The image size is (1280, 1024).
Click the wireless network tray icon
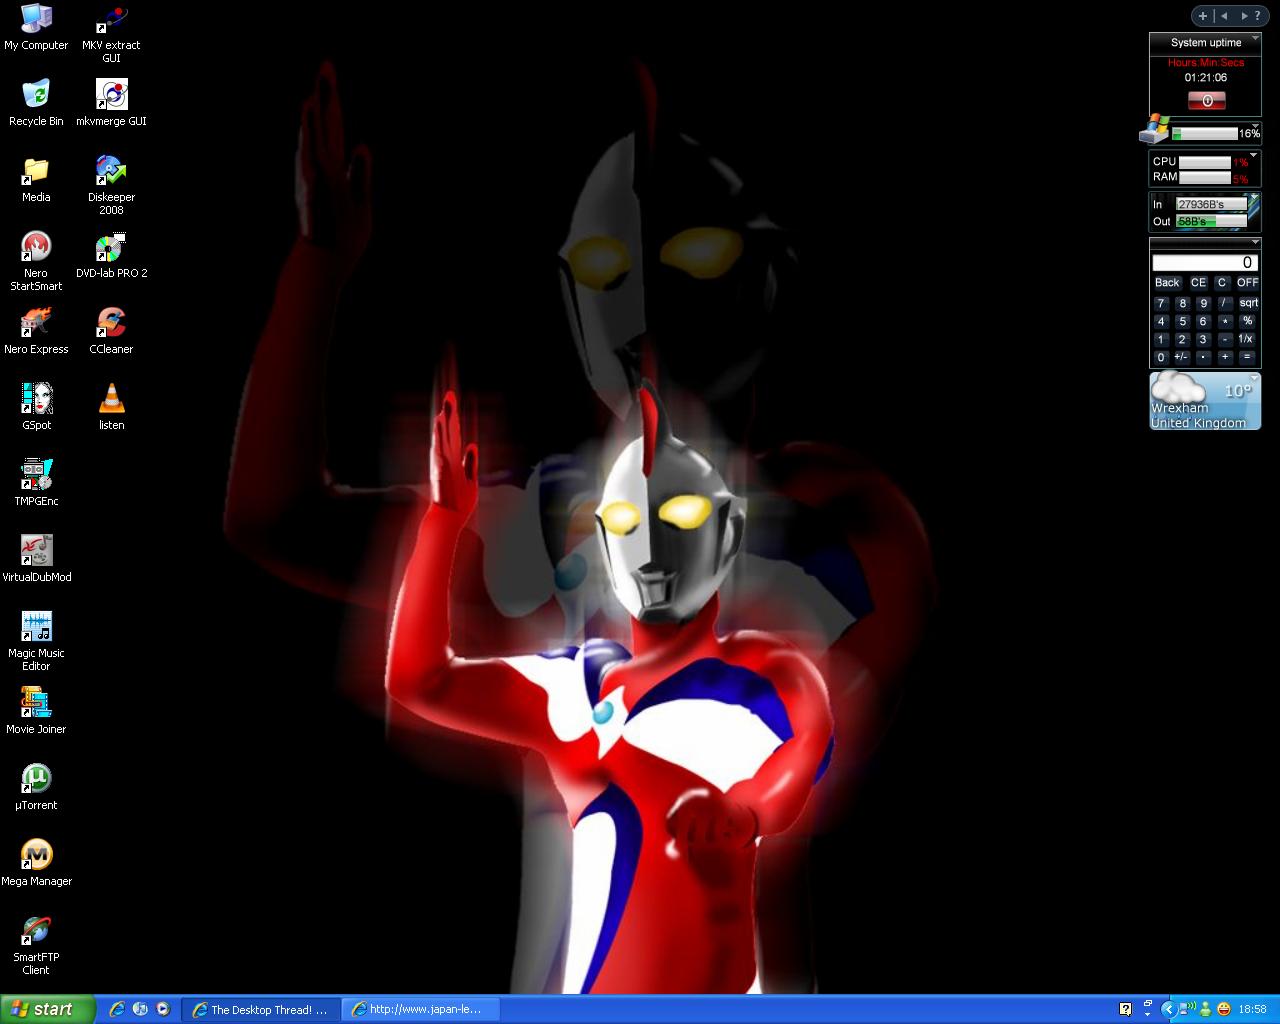point(1187,1008)
